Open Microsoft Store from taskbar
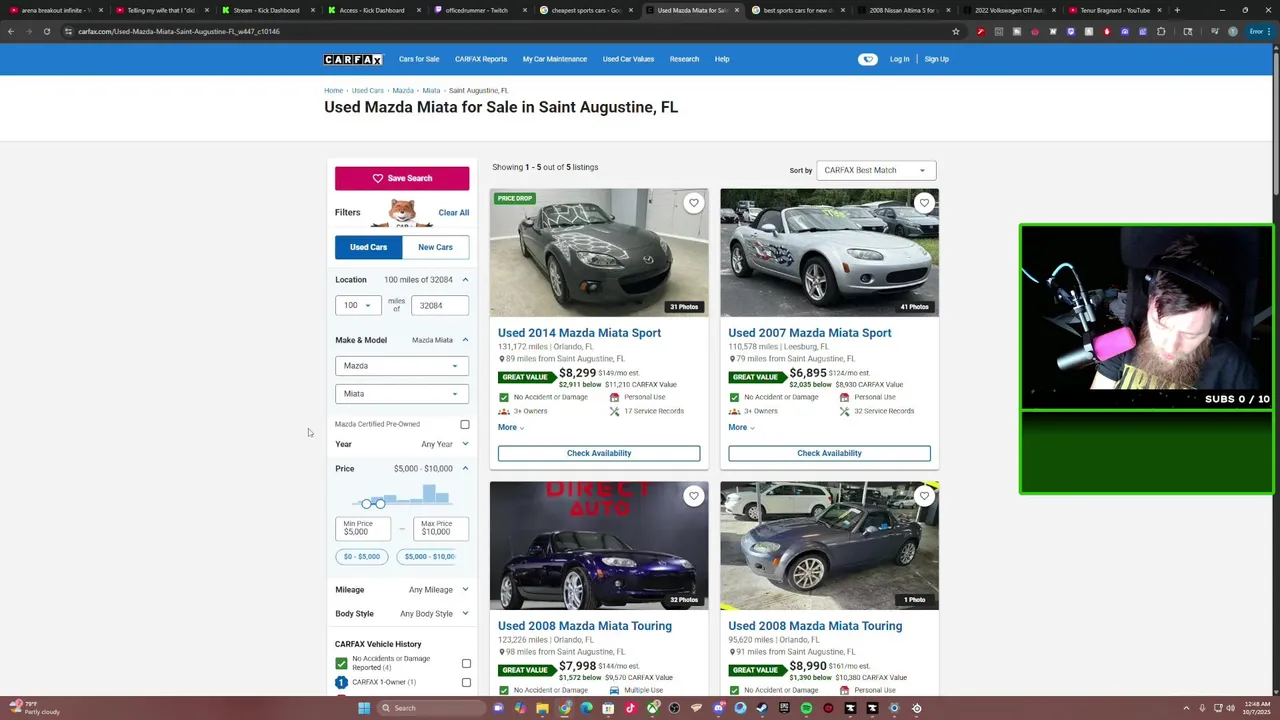The height and width of the screenshot is (720, 1280). coord(608,708)
